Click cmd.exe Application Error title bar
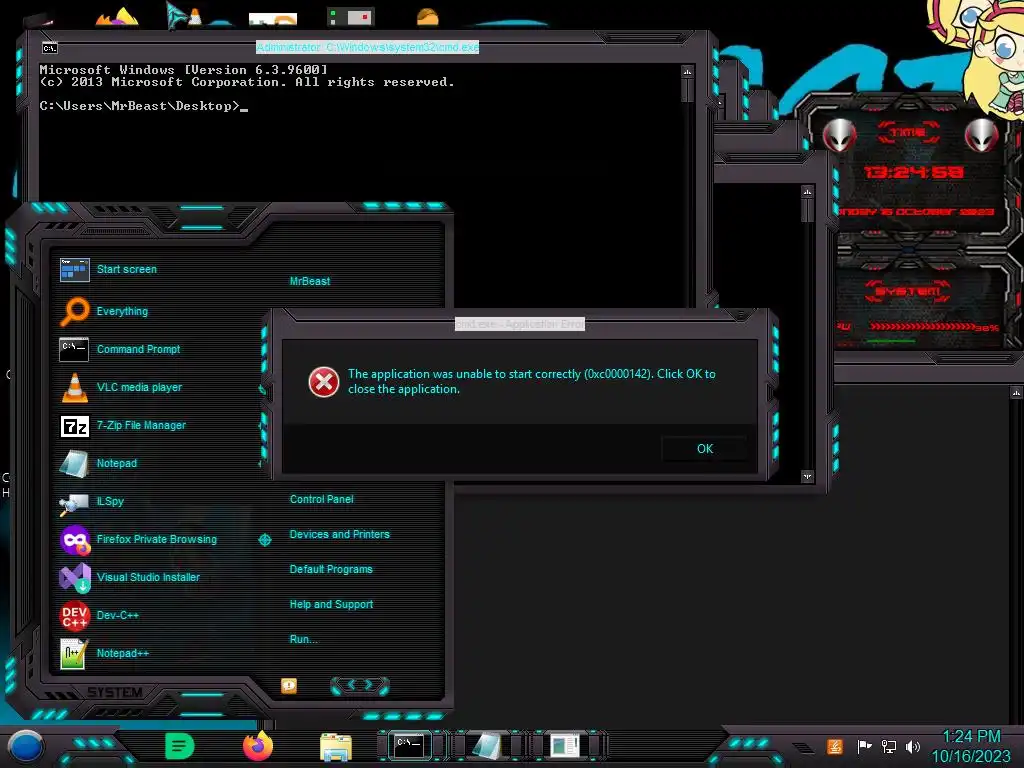Image resolution: width=1024 pixels, height=768 pixels. tap(520, 324)
